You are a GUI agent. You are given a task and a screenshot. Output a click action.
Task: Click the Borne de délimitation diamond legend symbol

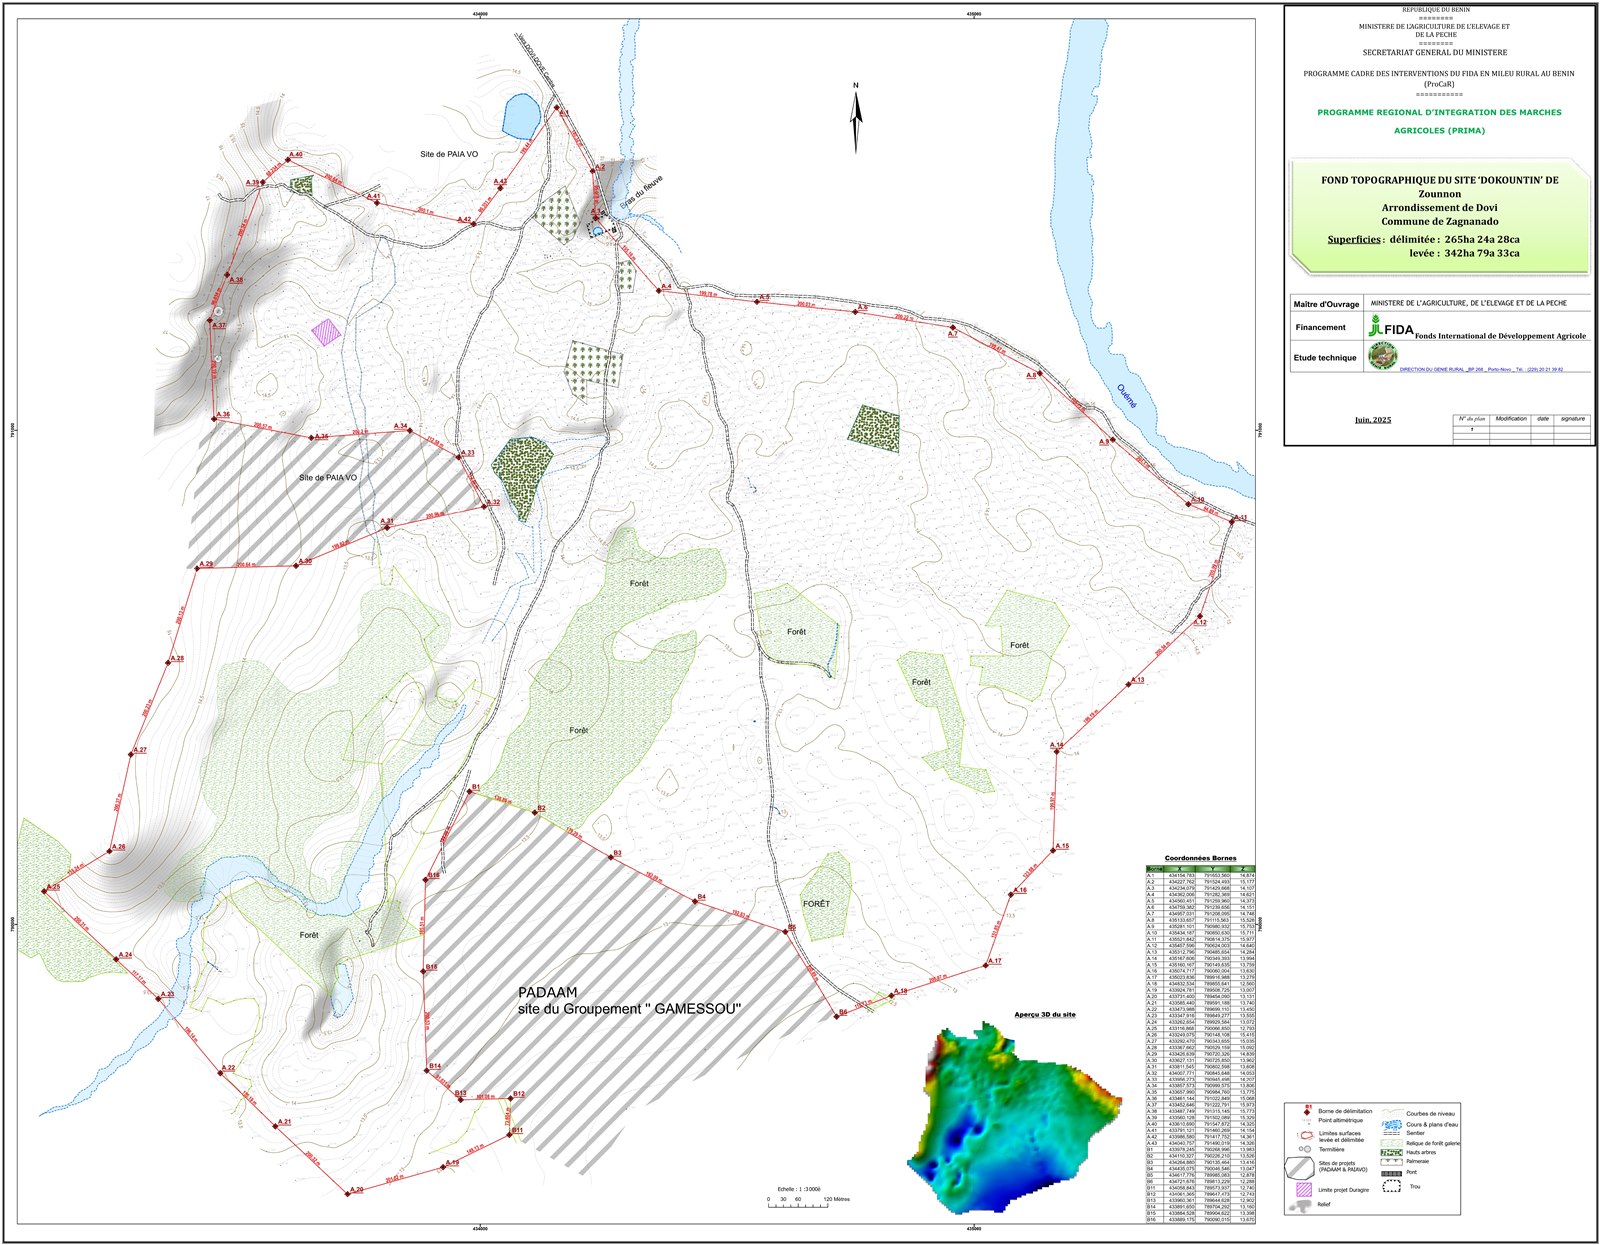(x=1306, y=1112)
